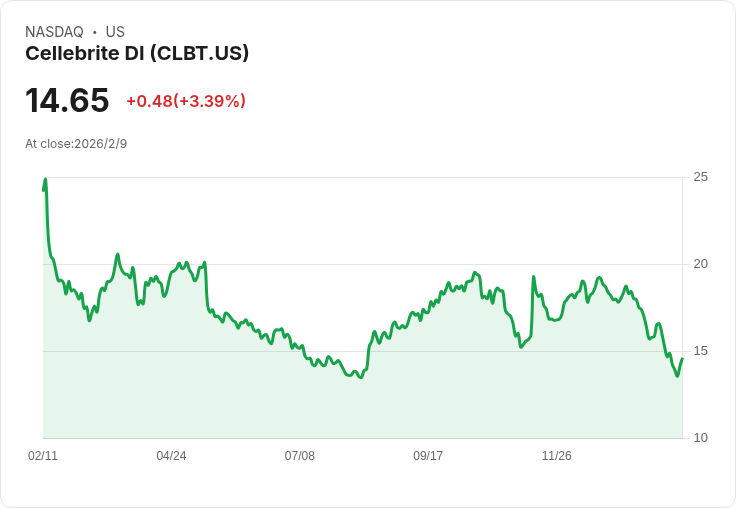The image size is (736, 508).
Task: Click the red +0.48(+3.39%) change value
Action: click(186, 101)
